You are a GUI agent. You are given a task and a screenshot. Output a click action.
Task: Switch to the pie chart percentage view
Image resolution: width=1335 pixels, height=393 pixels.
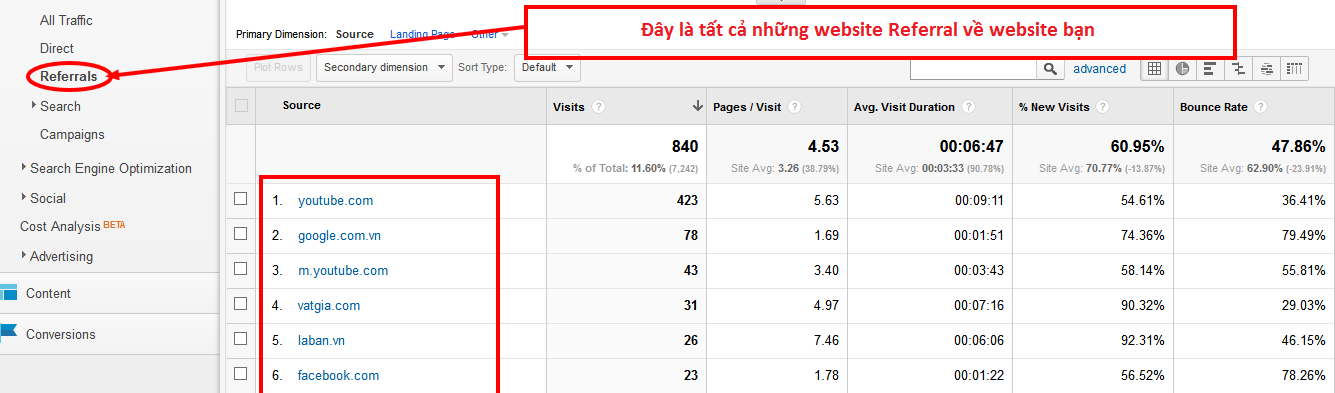click(1183, 69)
